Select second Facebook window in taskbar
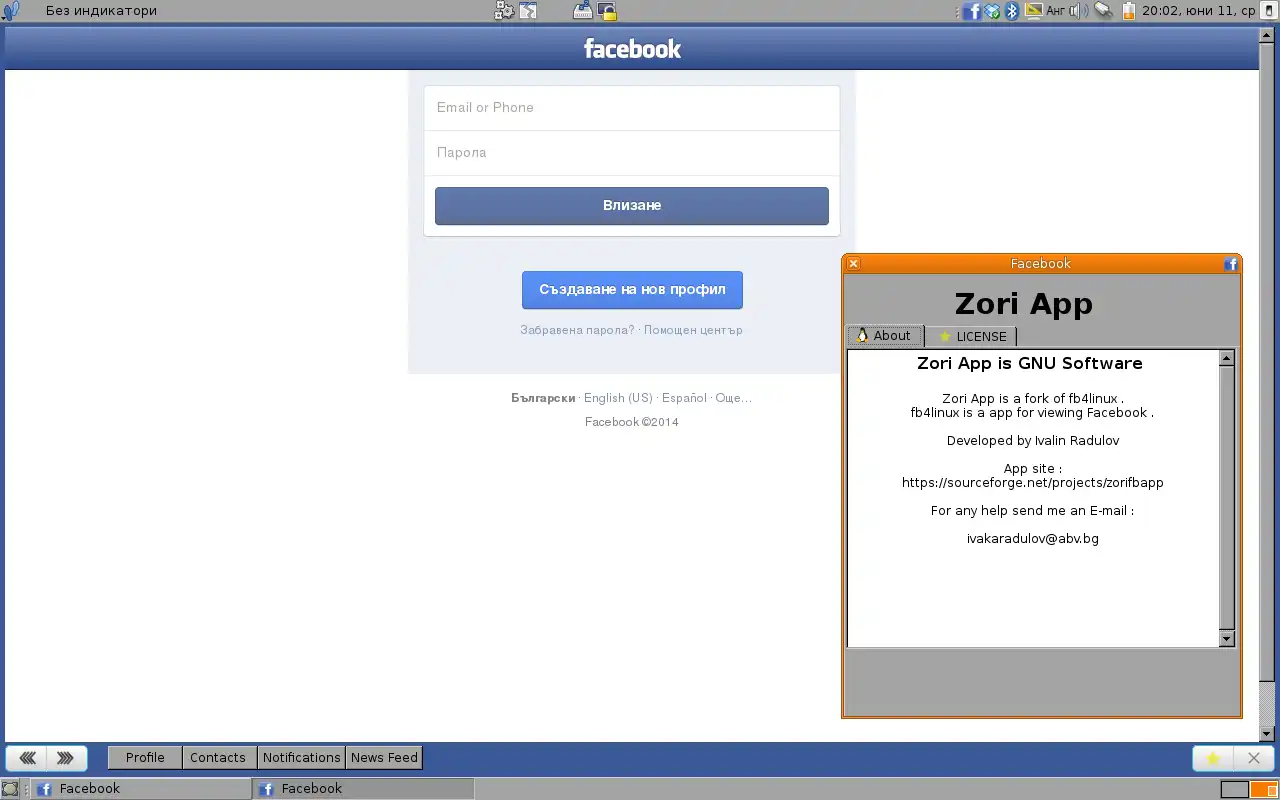Viewport: 1280px width, 800px height. [362, 789]
